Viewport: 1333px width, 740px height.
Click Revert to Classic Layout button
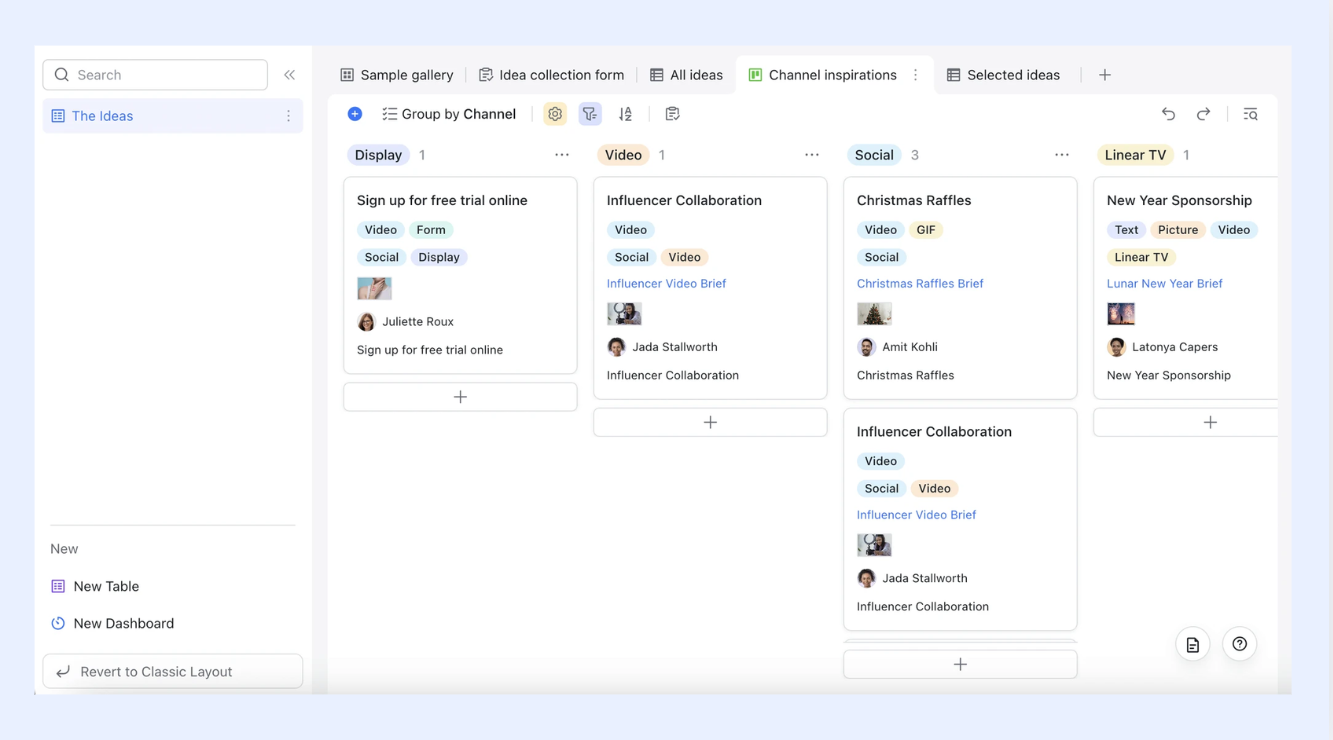[173, 671]
